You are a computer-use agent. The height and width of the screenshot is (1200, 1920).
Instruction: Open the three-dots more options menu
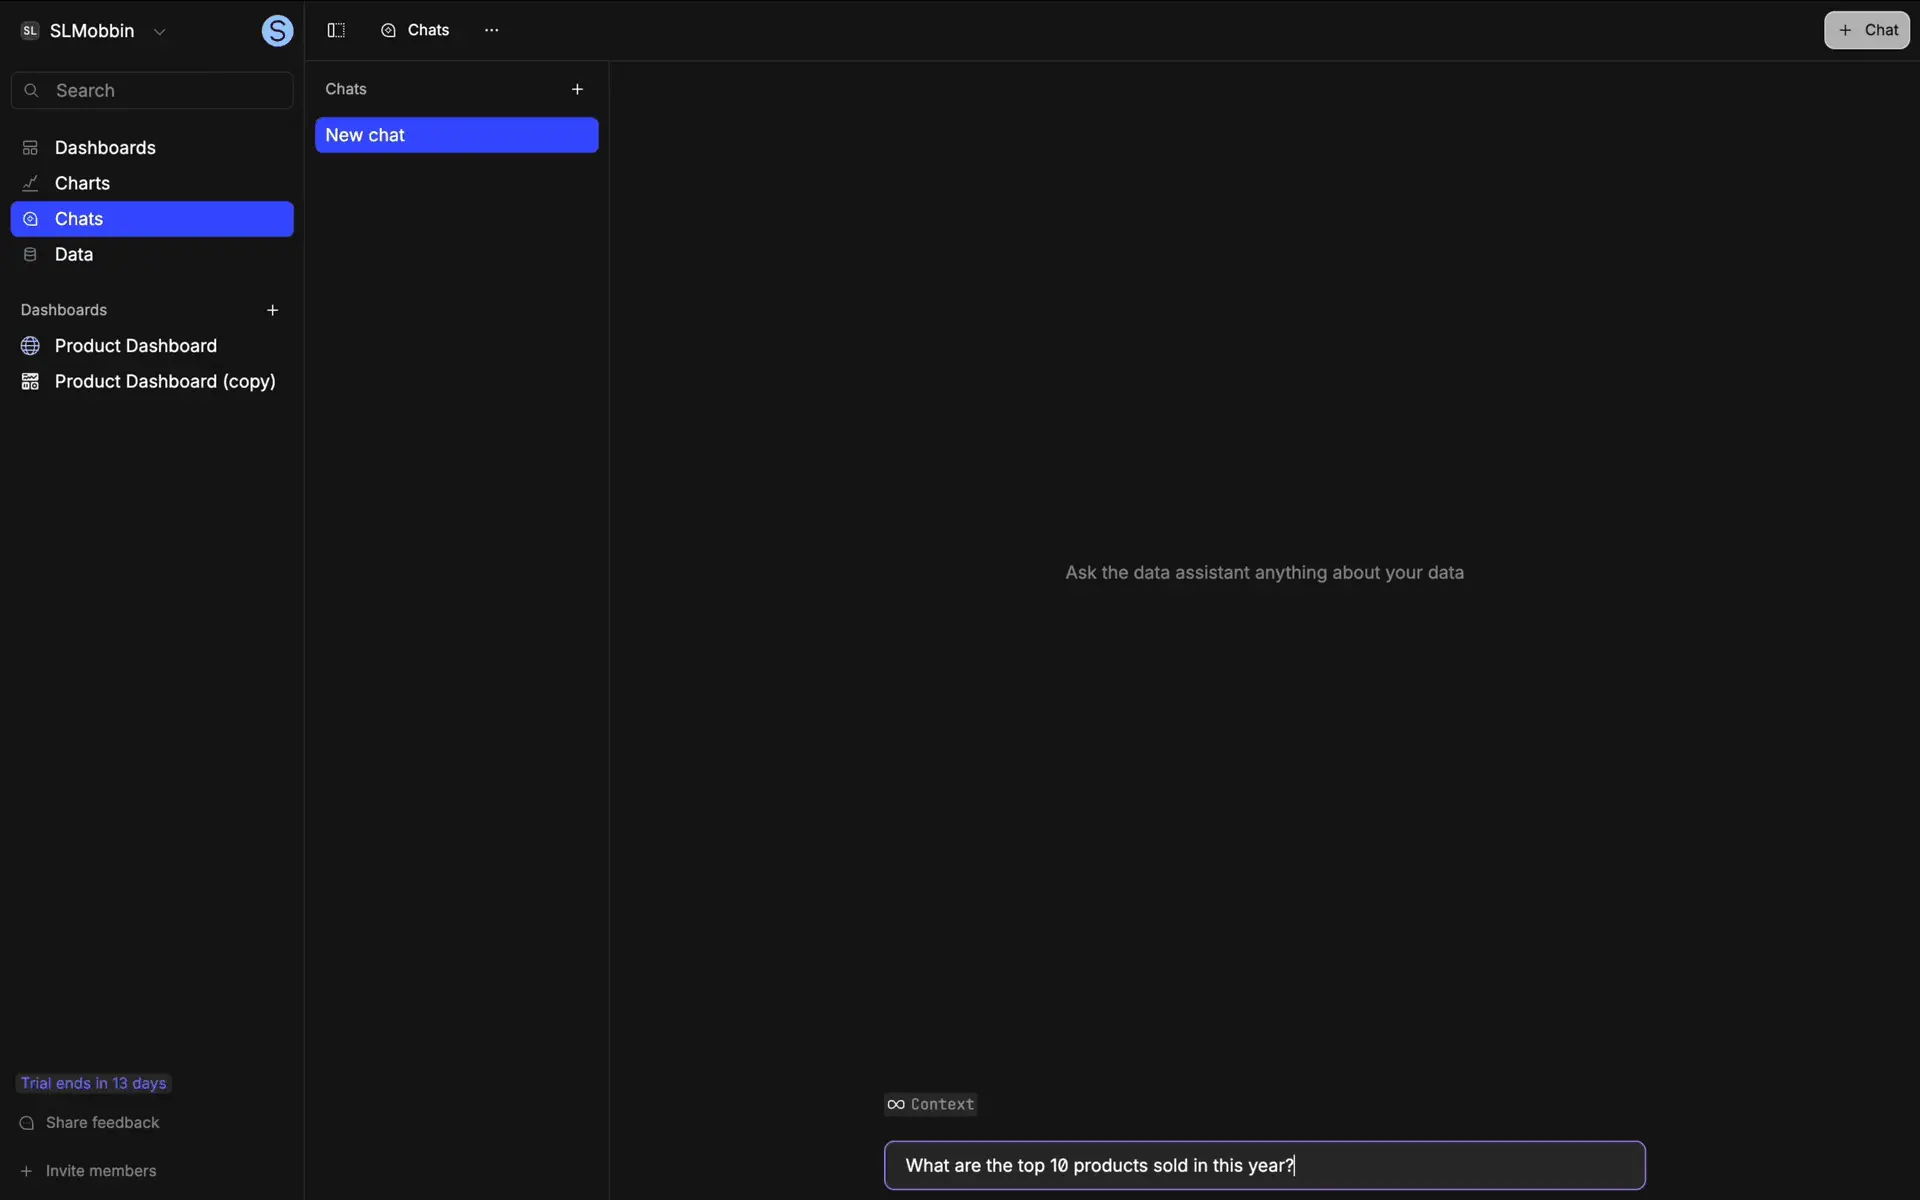[x=491, y=30]
